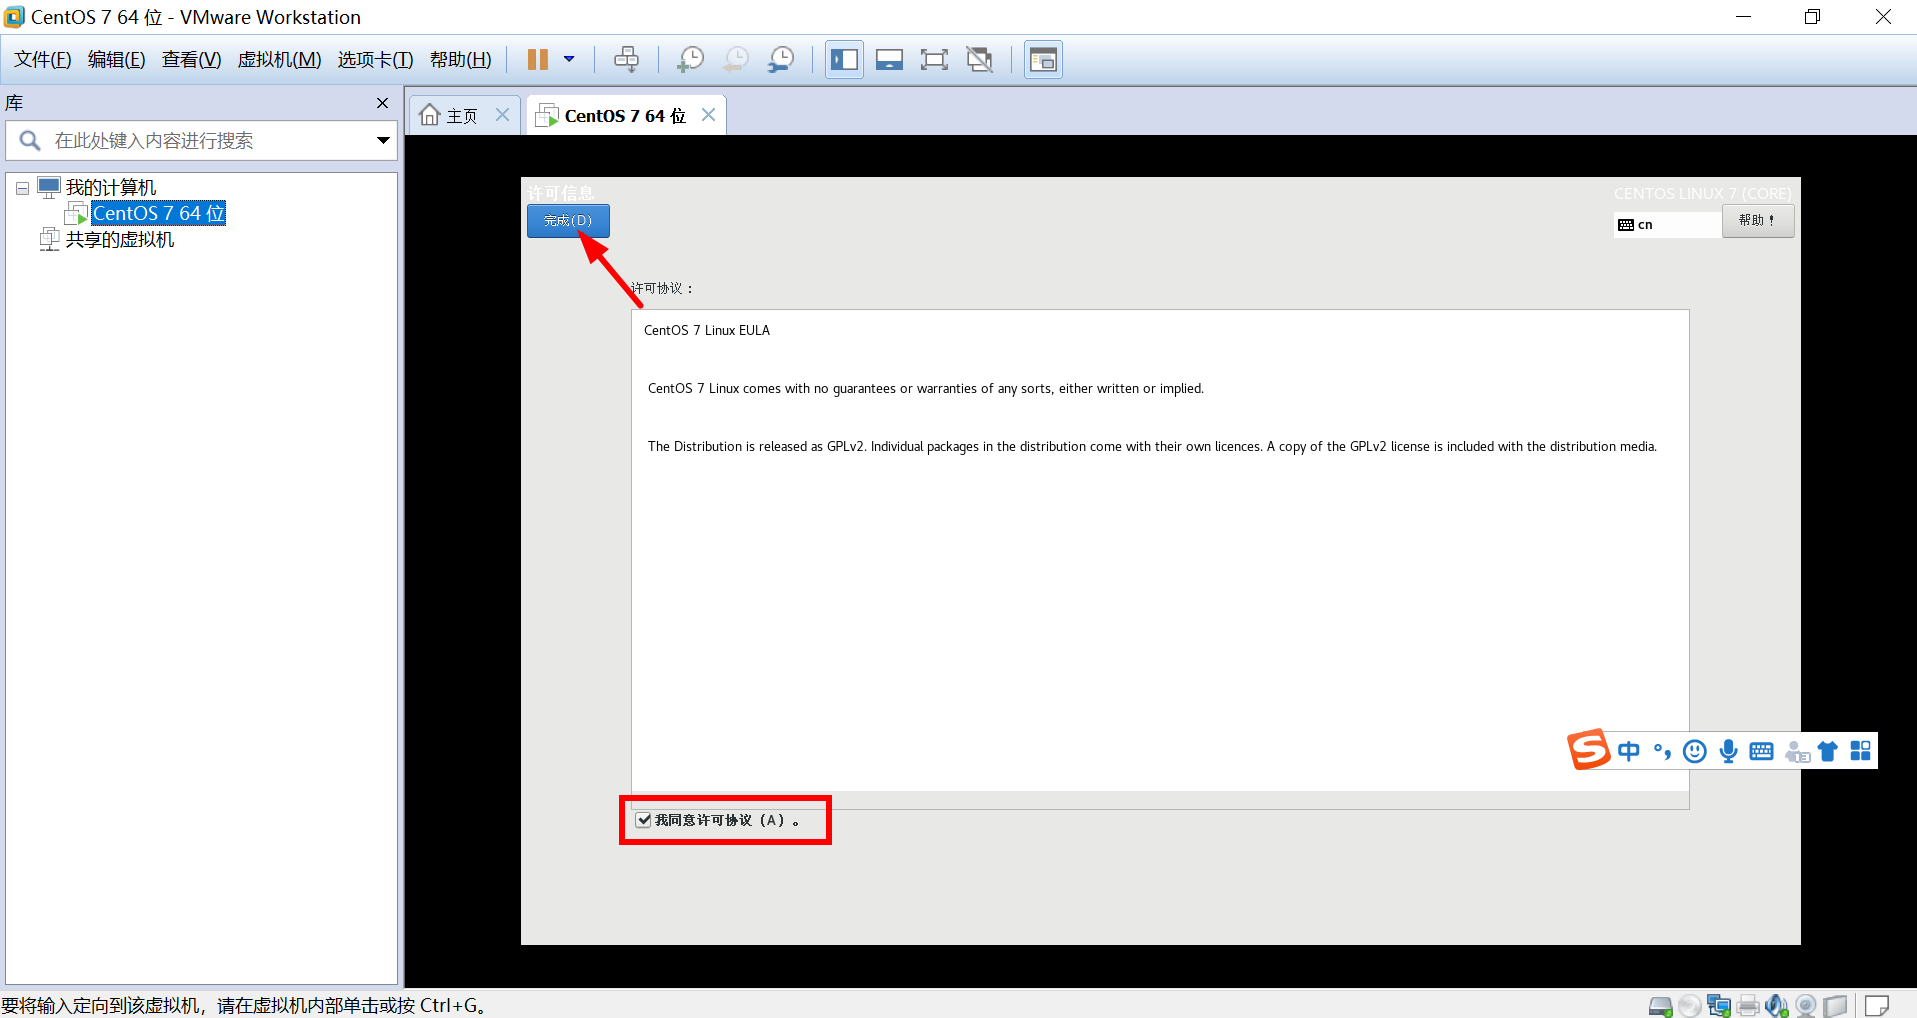Viewport: 1917px width, 1018px height.
Task: Click the printer status bar icon
Action: coord(1748,1006)
